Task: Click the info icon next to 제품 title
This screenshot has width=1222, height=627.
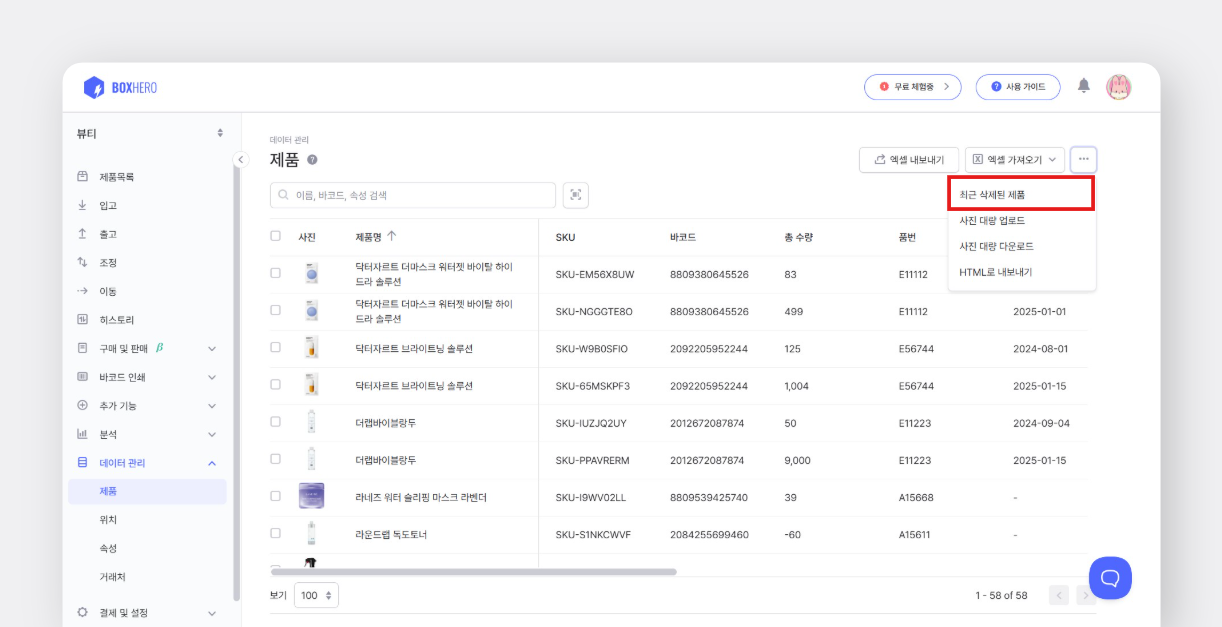Action: [x=312, y=160]
